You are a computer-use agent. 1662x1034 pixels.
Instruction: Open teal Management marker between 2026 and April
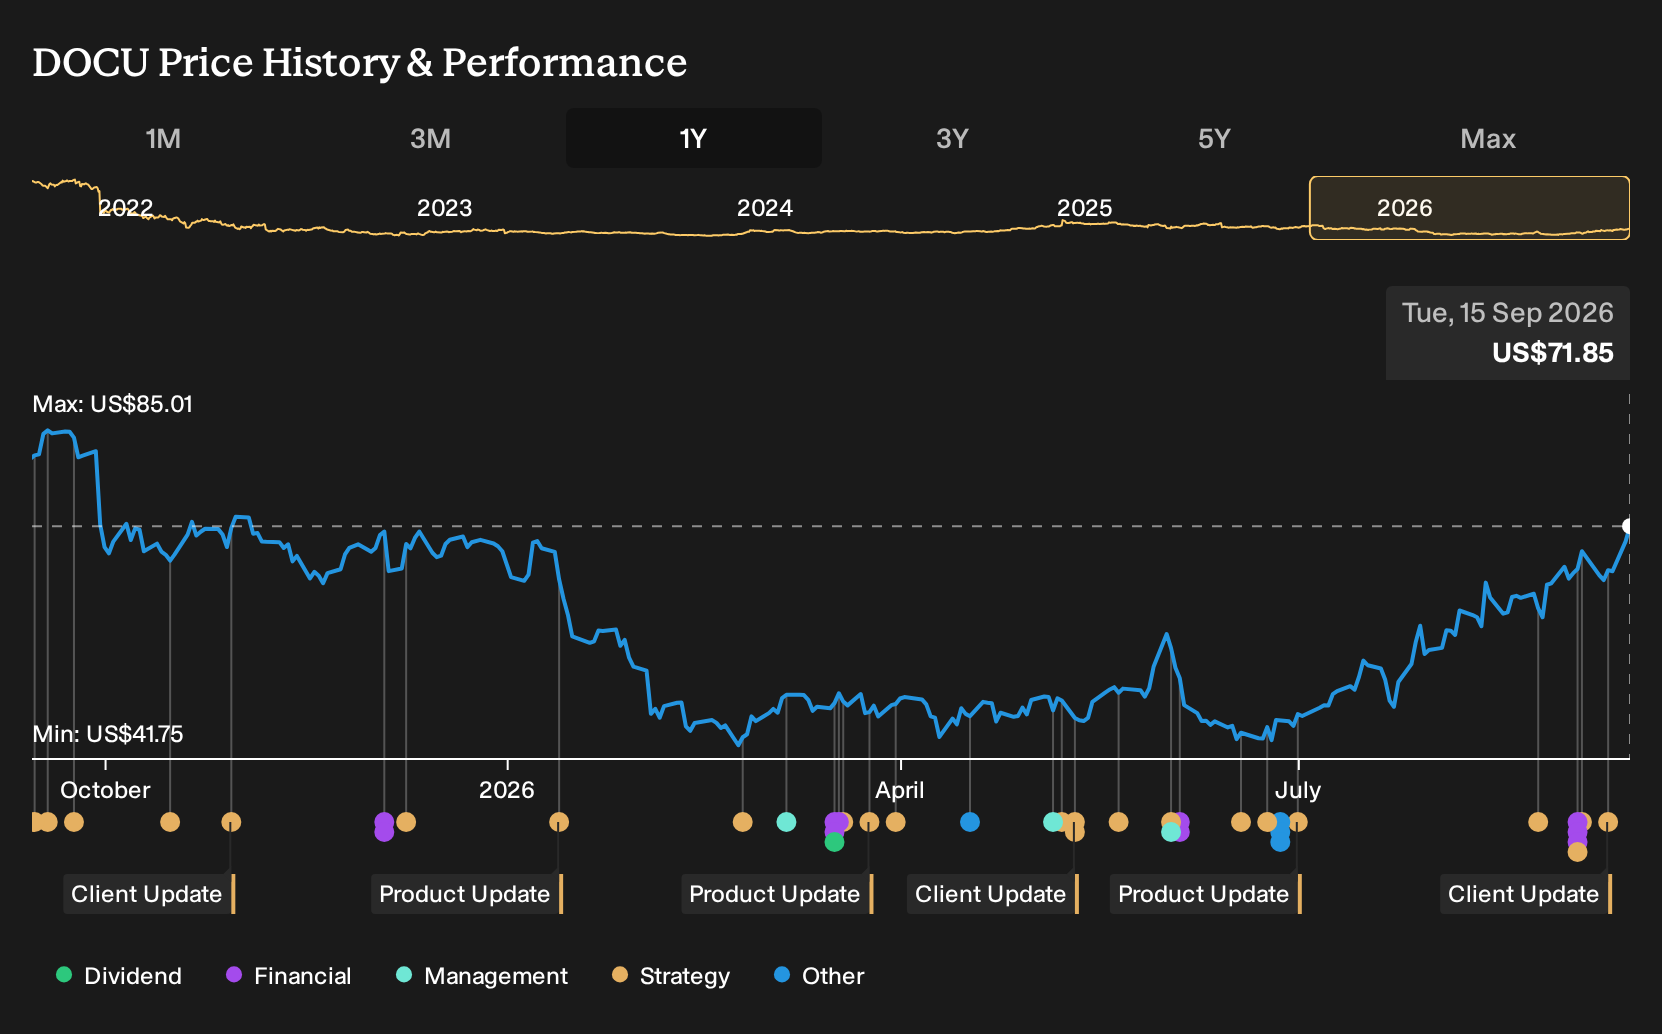tap(786, 822)
